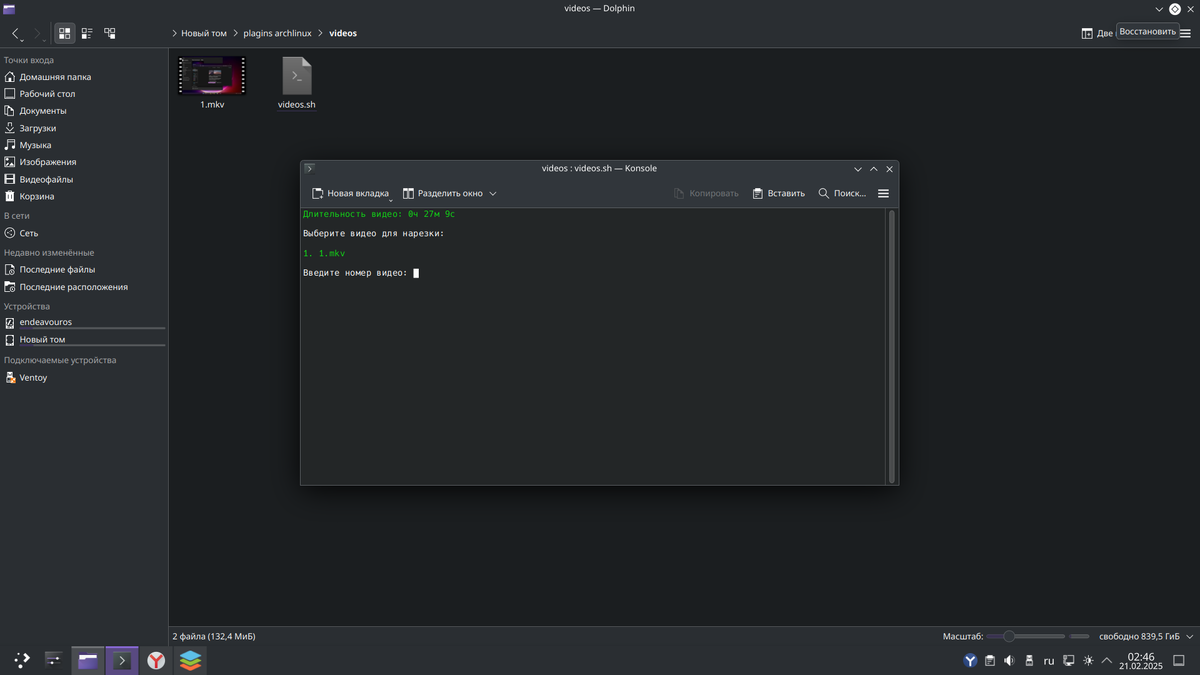Go forward in Dolphin navigation
1200x675 pixels.
pos(37,33)
